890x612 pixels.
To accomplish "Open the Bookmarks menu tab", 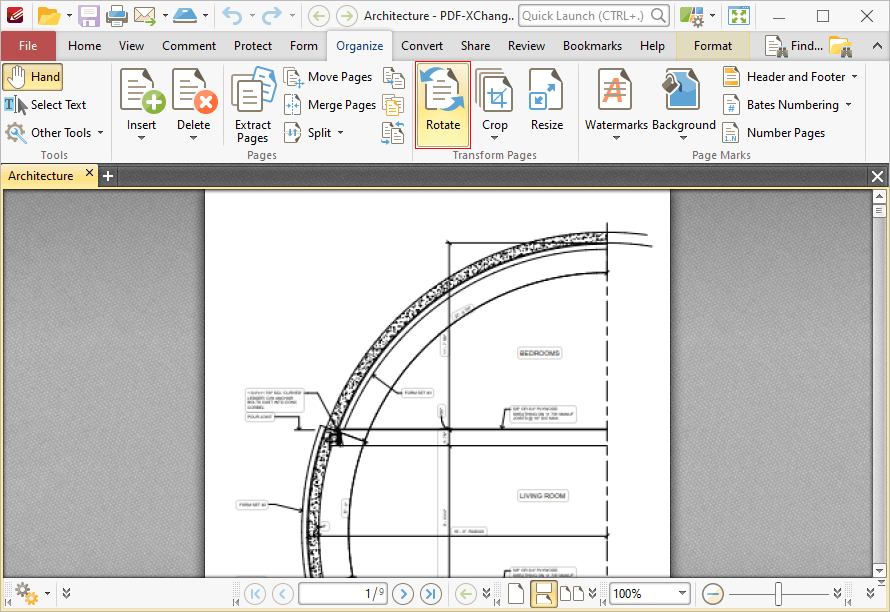I will pos(592,45).
